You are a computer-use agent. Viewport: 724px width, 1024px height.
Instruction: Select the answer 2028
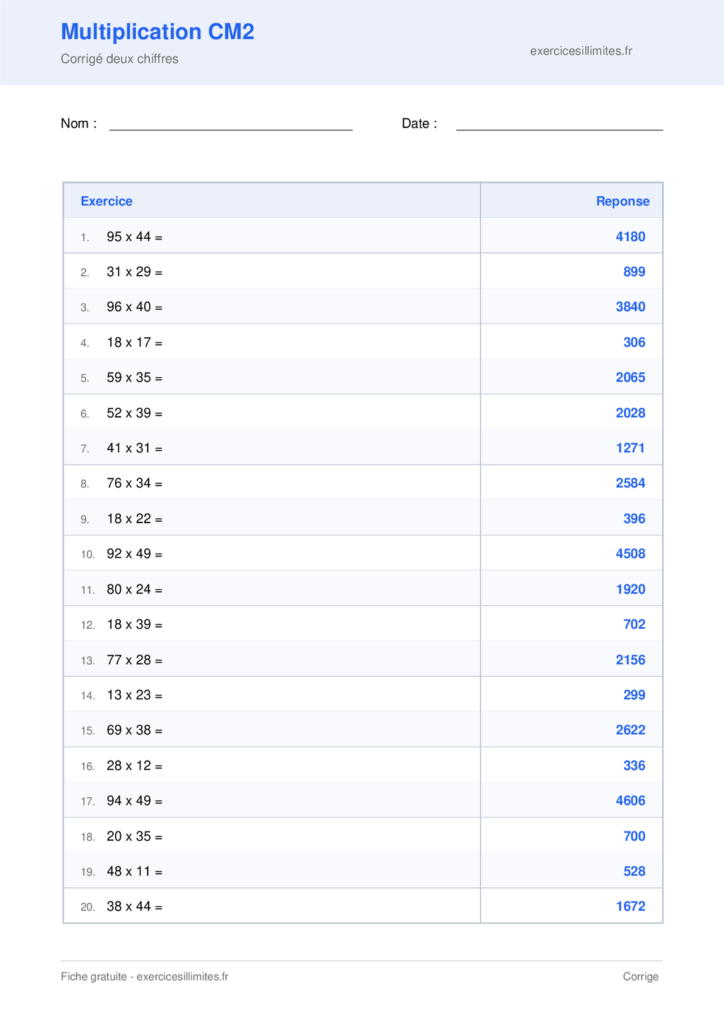(631, 413)
